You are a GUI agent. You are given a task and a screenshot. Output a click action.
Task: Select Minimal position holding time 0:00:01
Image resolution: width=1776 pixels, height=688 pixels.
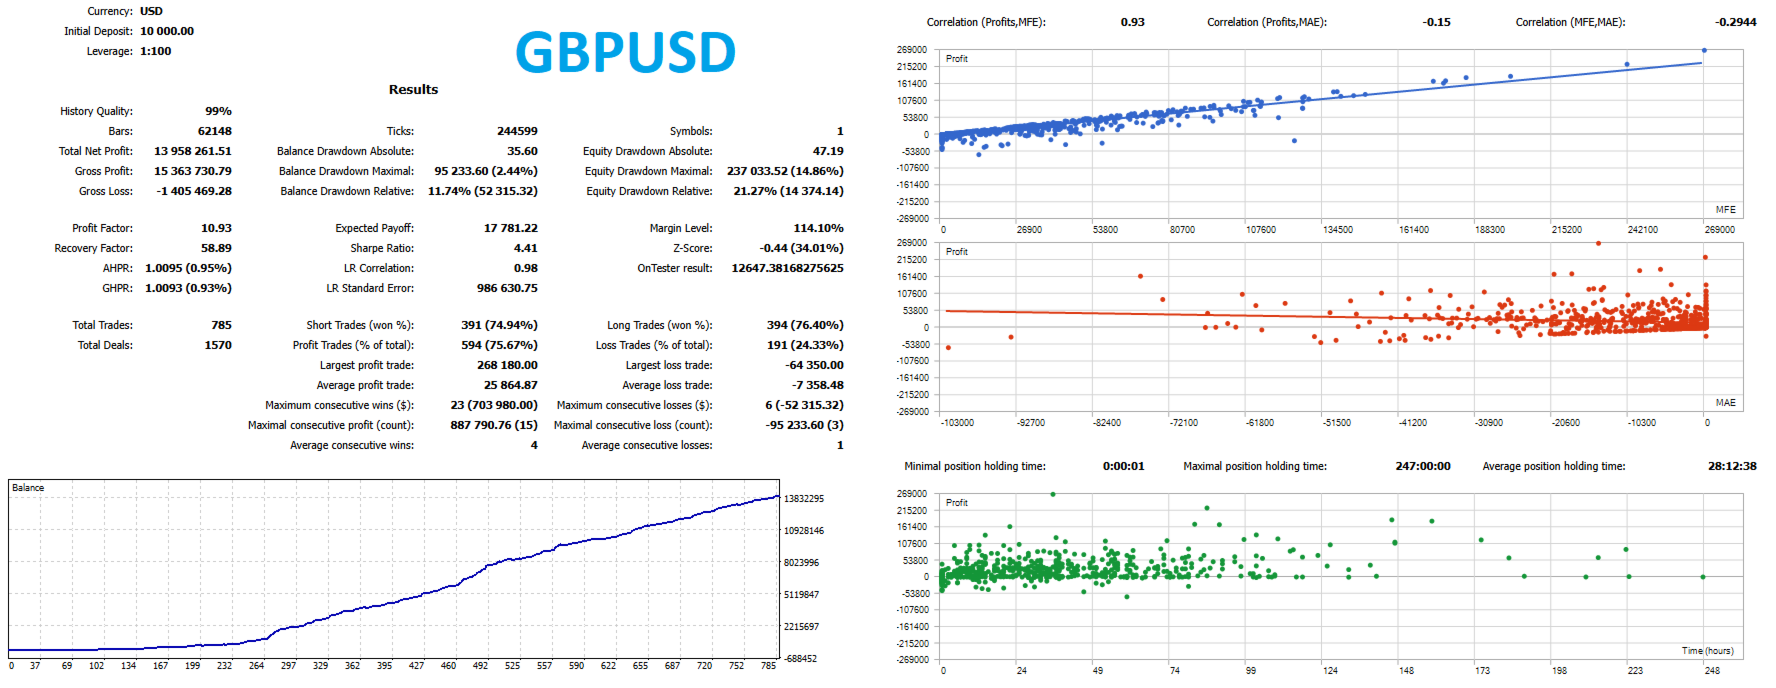point(1123,466)
